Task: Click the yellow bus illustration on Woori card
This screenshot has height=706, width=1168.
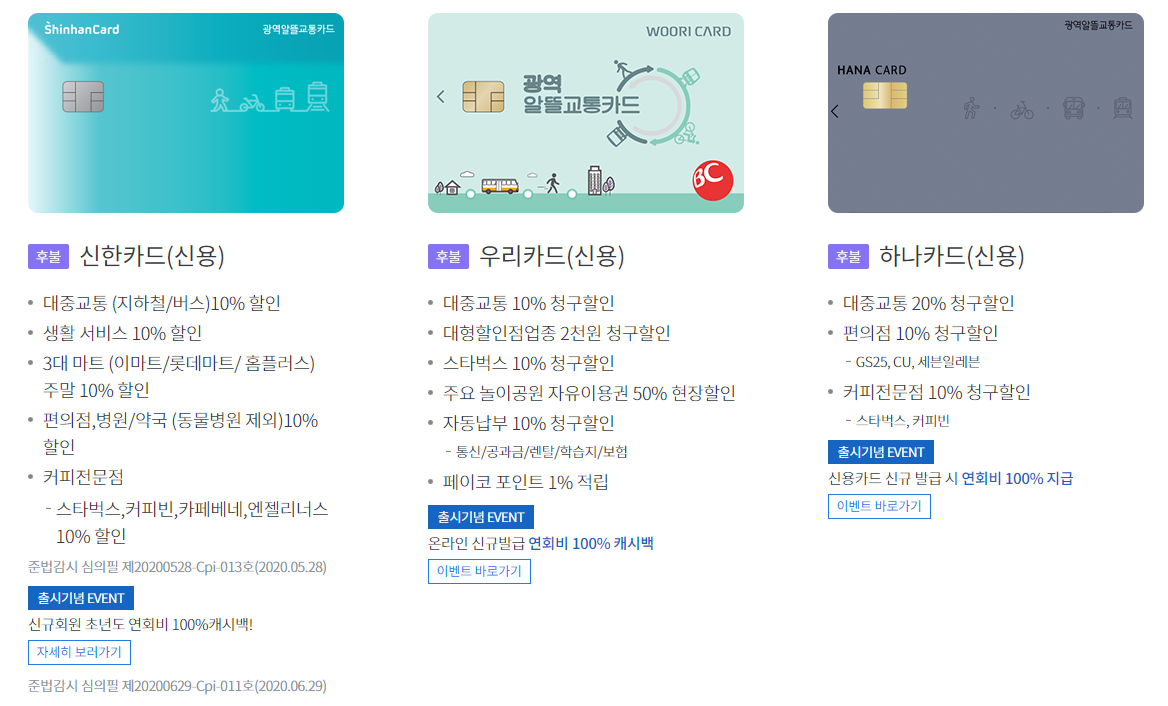Action: point(500,185)
